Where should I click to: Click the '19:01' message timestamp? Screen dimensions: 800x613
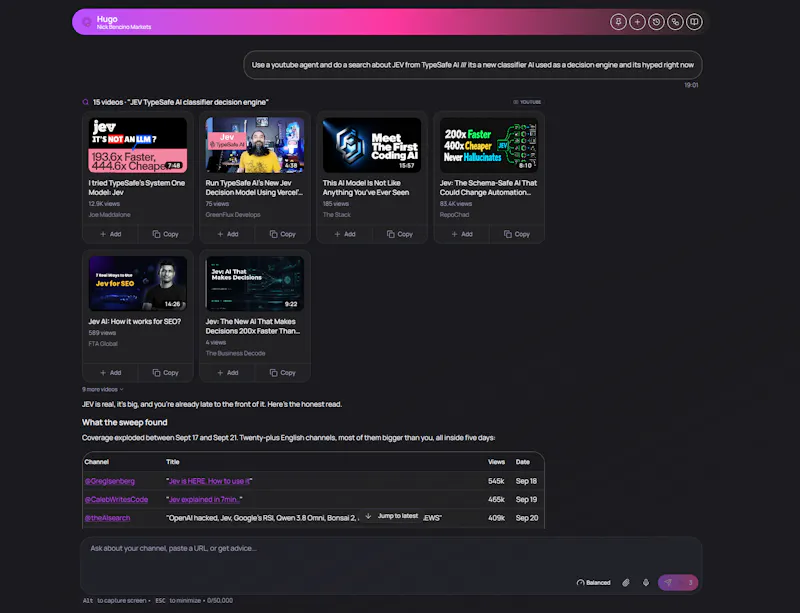tap(691, 85)
